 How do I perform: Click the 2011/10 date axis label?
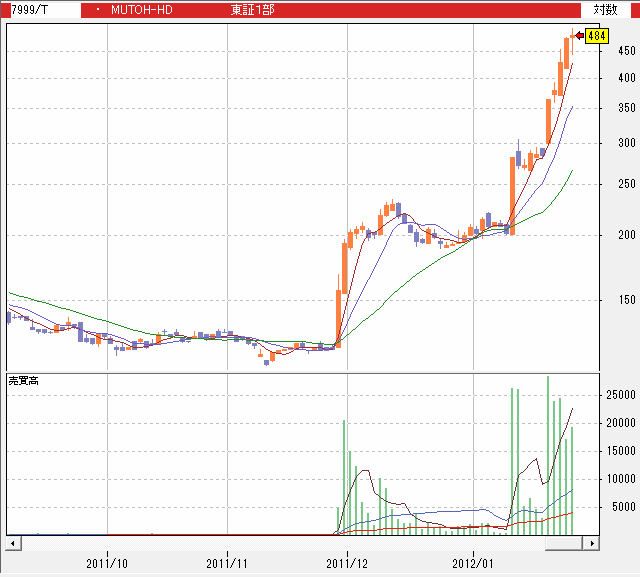click(x=107, y=564)
